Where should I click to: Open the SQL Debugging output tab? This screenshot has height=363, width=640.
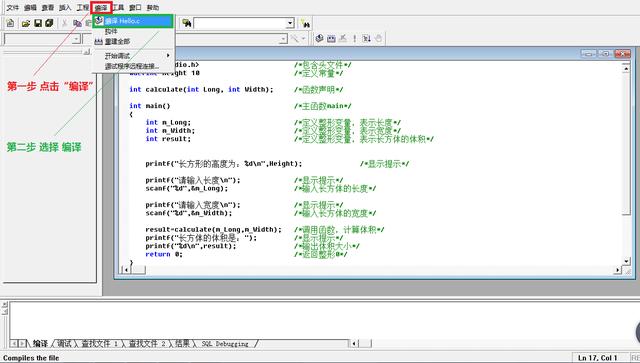pyautogui.click(x=225, y=344)
